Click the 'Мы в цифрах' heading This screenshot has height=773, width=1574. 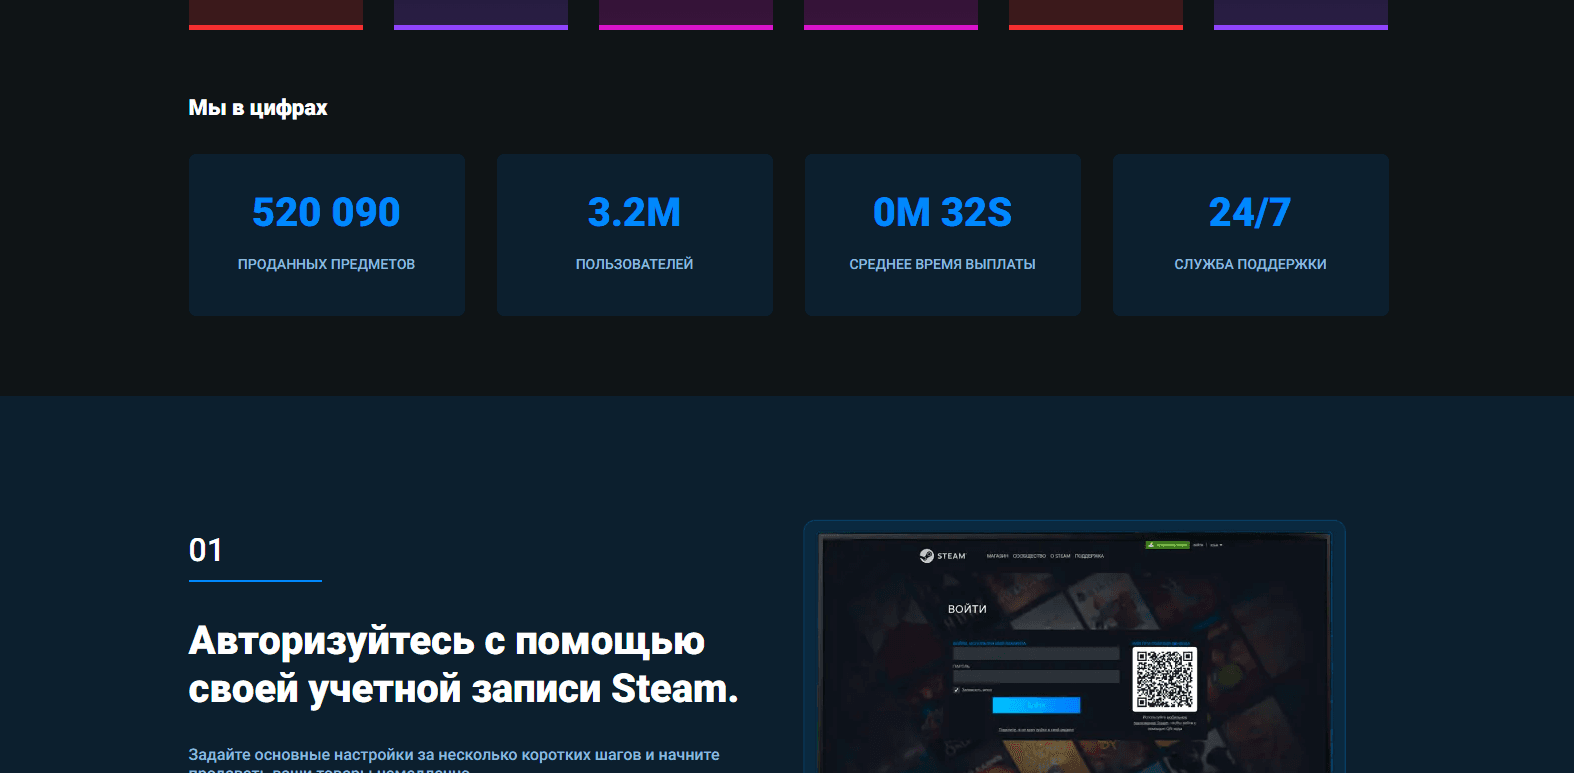point(258,108)
